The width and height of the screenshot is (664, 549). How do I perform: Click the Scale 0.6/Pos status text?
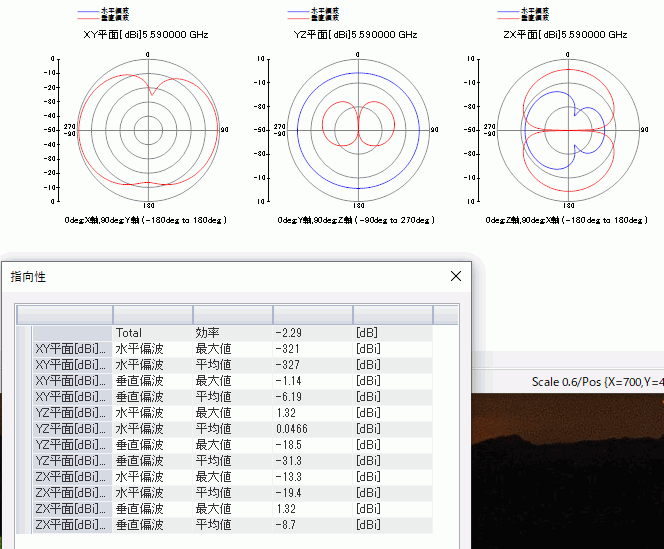point(597,382)
